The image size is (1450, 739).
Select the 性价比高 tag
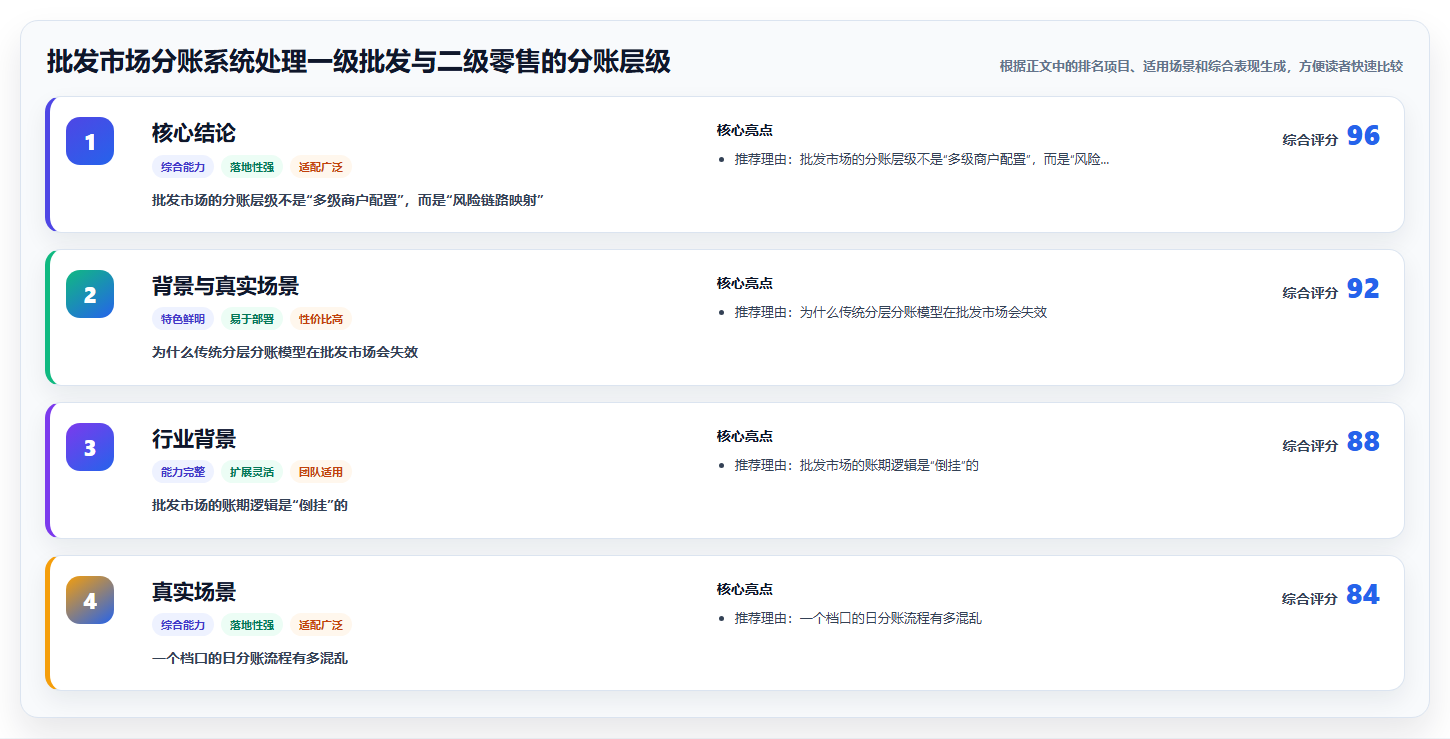click(x=321, y=319)
